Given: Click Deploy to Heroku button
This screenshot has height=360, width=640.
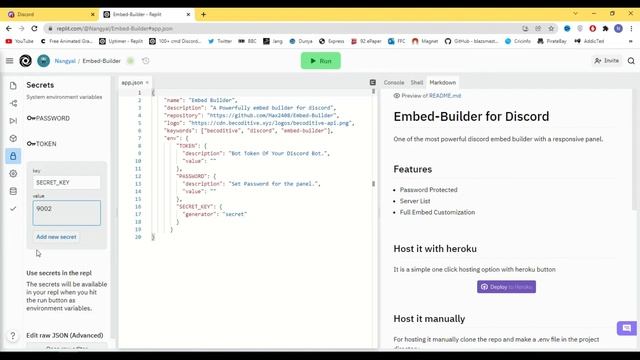Looking at the screenshot, I should click(506, 287).
